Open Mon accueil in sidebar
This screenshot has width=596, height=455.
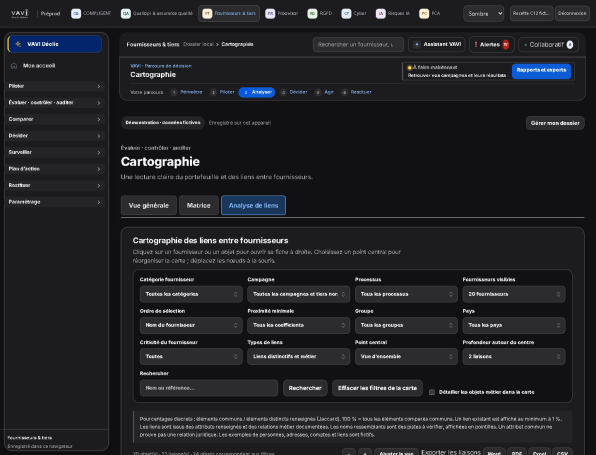[55, 66]
